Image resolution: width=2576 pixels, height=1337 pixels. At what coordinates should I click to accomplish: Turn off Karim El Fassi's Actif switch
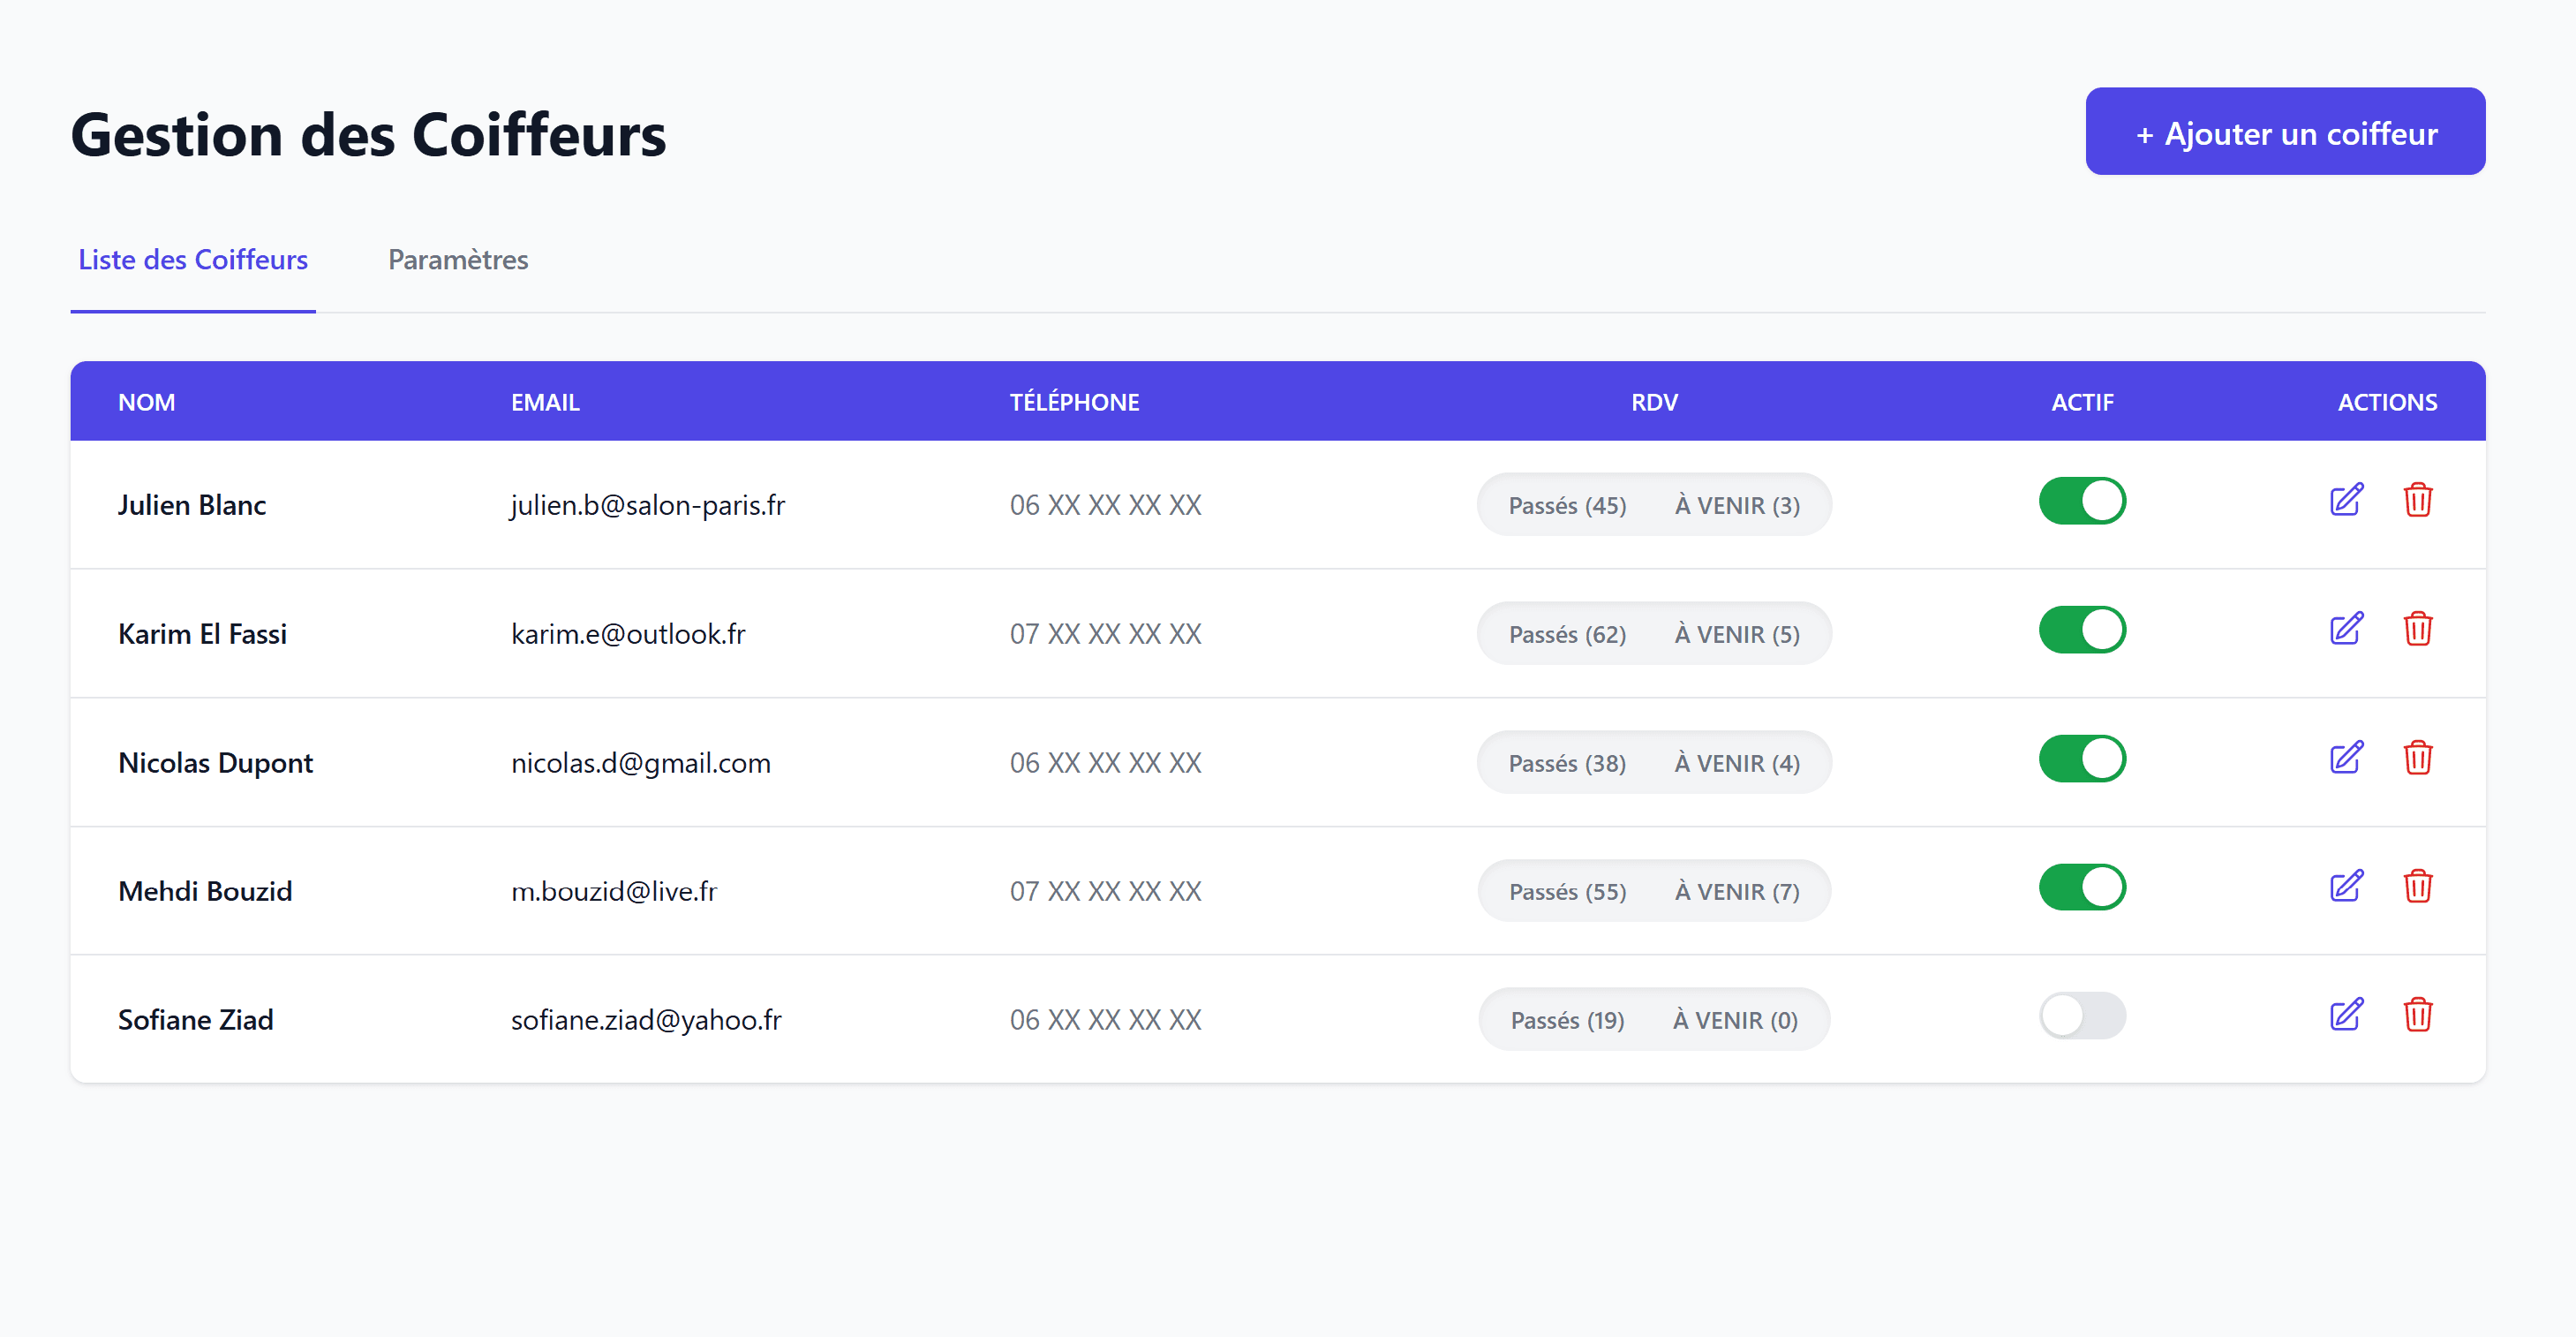coord(2082,630)
